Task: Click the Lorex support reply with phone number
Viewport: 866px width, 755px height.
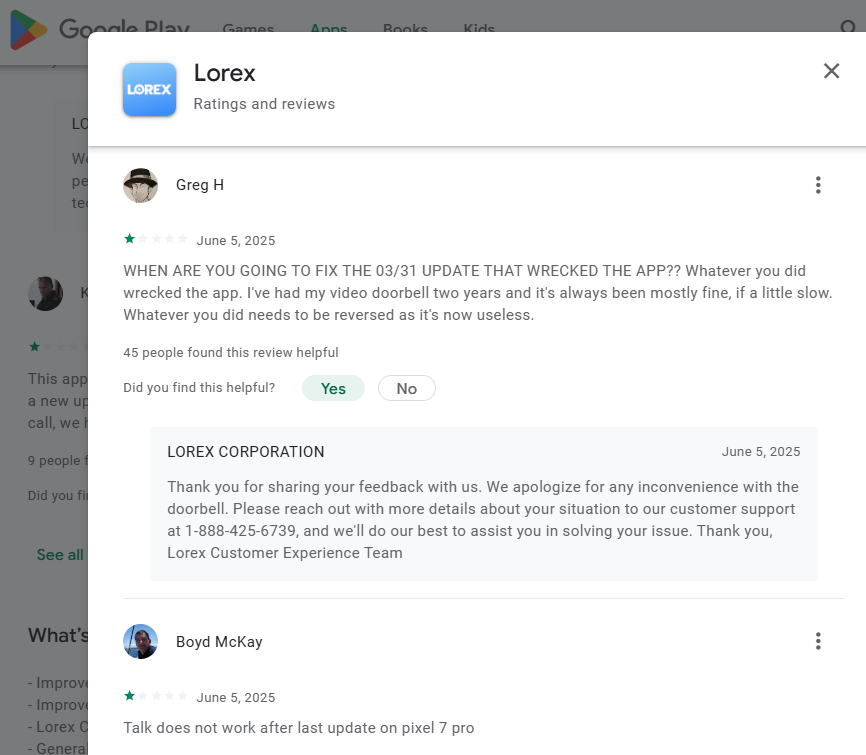Action: (x=483, y=520)
